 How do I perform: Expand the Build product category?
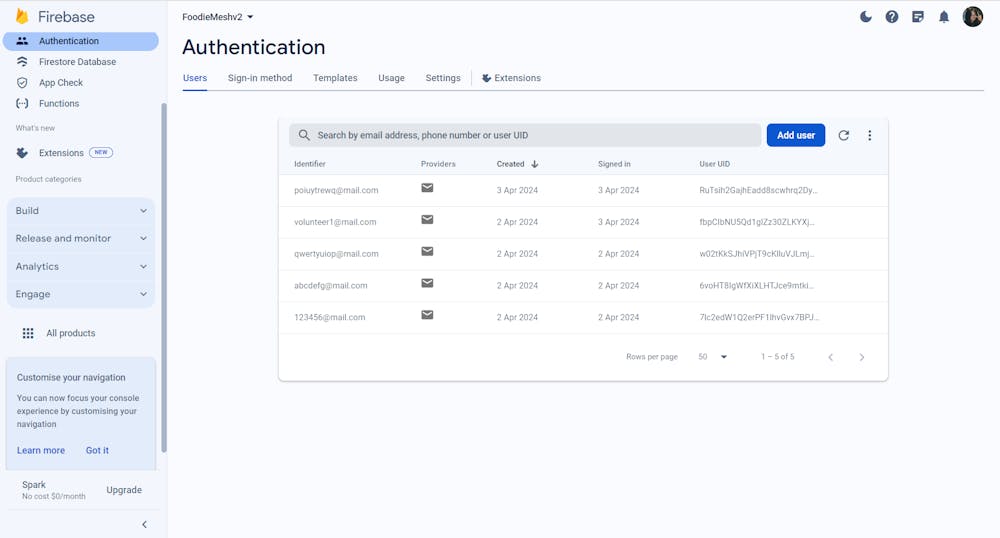pyautogui.click(x=81, y=211)
